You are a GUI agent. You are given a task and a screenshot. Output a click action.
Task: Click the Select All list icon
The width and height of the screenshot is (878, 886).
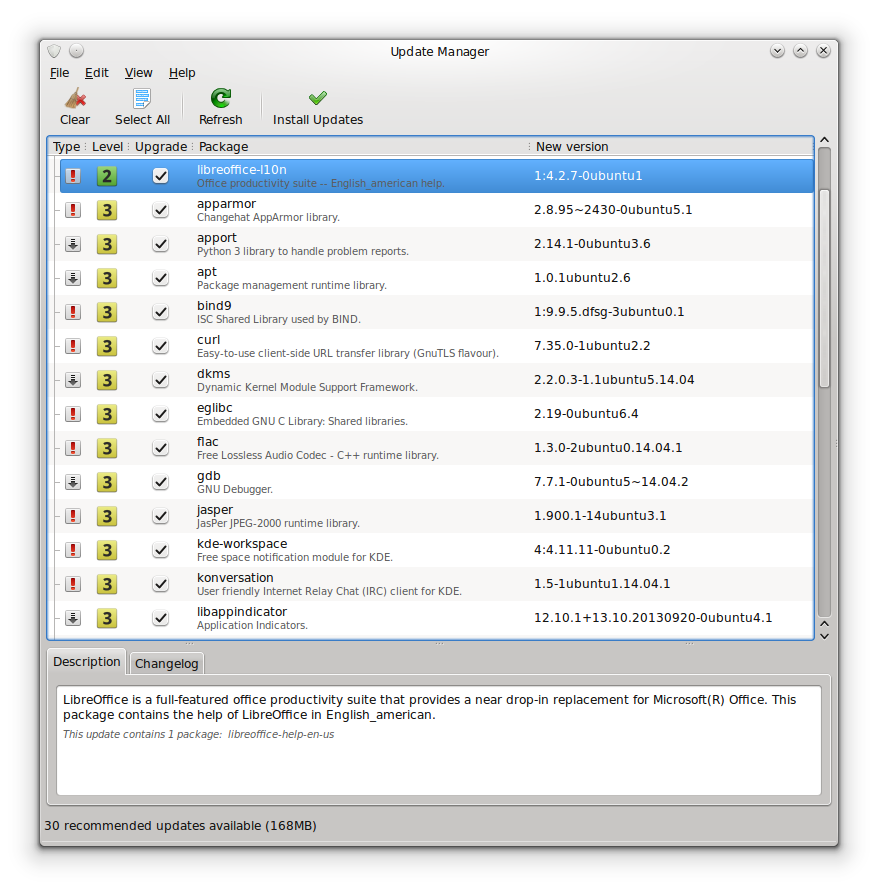pos(142,99)
